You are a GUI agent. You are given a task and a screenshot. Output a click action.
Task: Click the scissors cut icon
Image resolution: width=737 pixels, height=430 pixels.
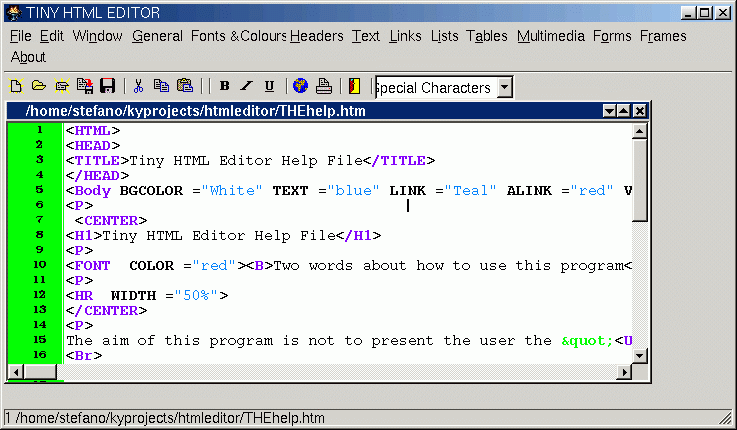[139, 87]
